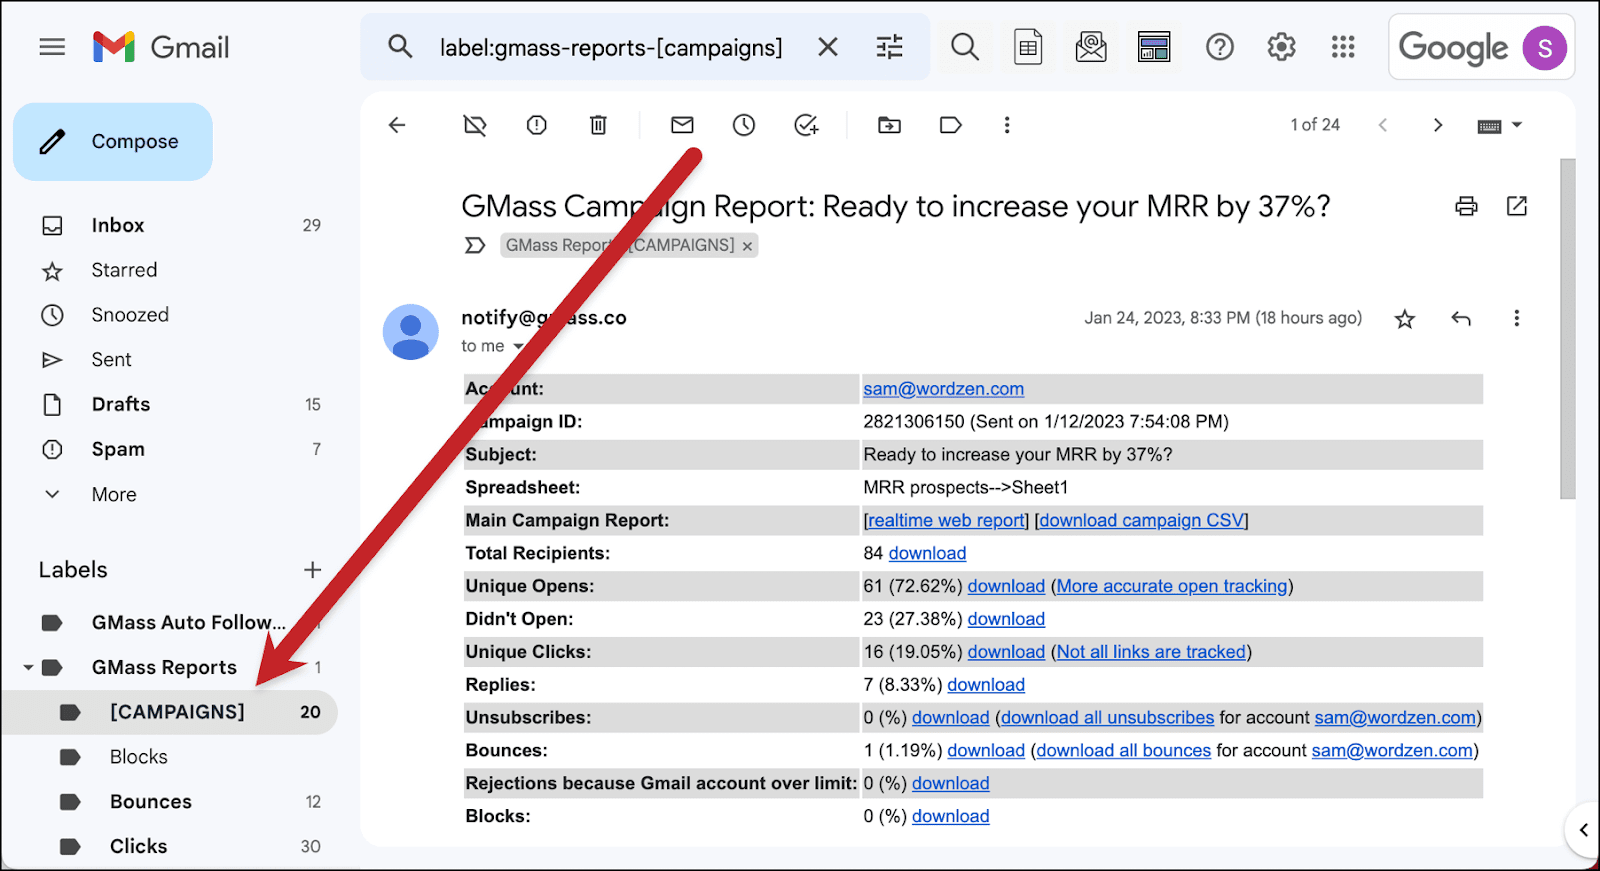This screenshot has height=871, width=1600.
Task: Select the [CAMPAIGNS] label
Action: click(x=168, y=712)
